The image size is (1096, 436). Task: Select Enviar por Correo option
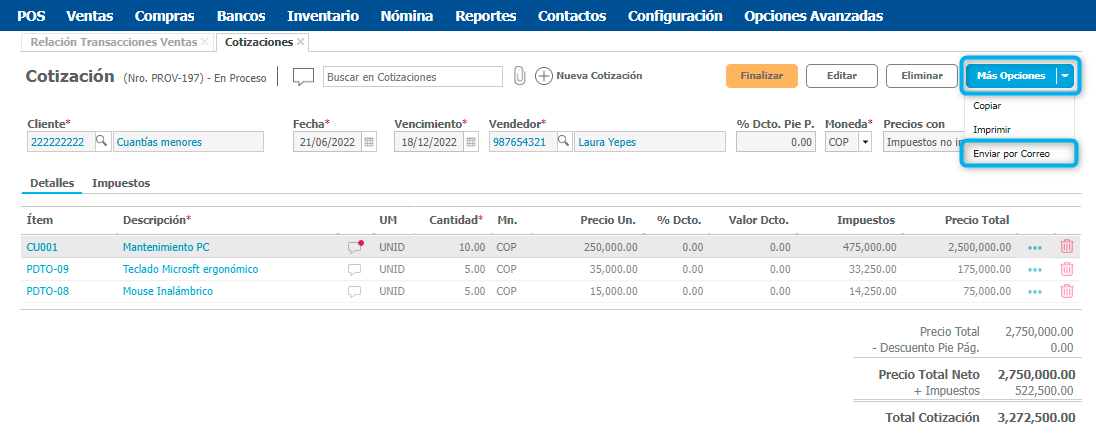click(1011, 154)
